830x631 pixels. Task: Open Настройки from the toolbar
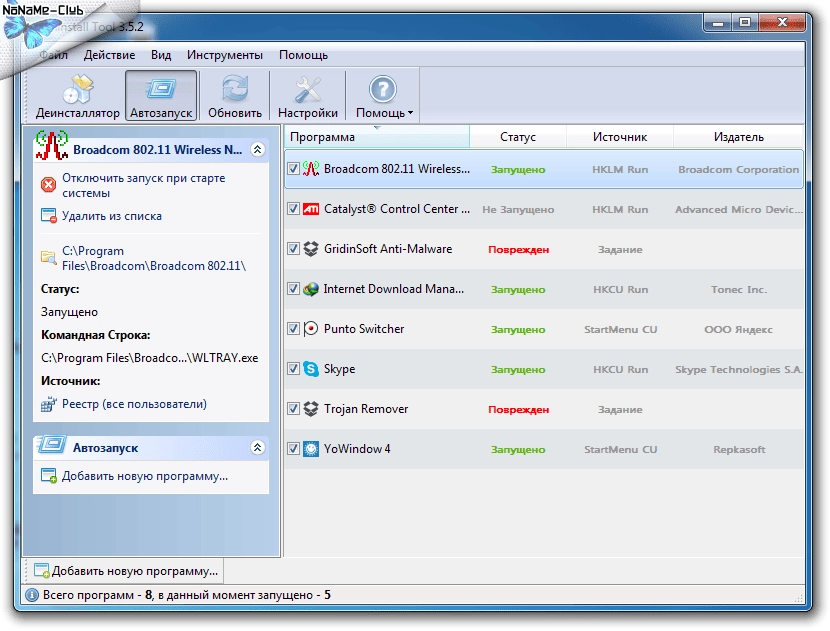(308, 96)
